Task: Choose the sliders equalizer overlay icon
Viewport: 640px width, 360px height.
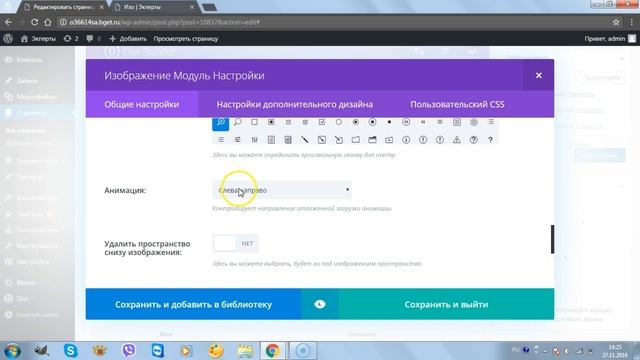Action: tap(254, 140)
